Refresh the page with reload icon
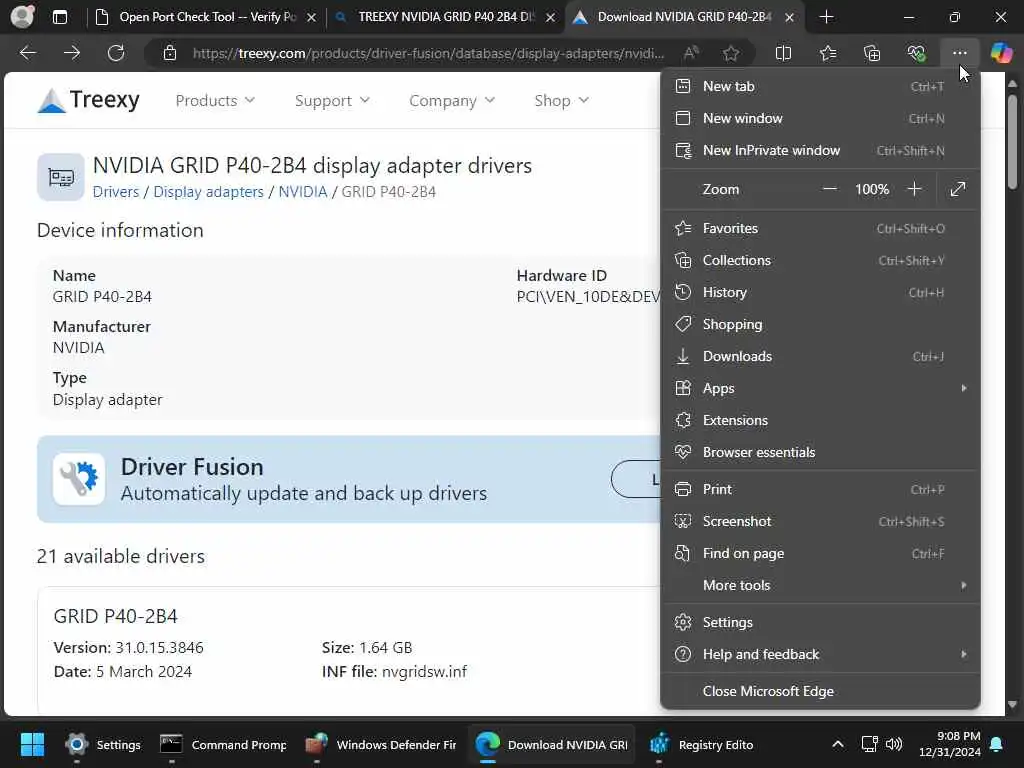 click(116, 53)
